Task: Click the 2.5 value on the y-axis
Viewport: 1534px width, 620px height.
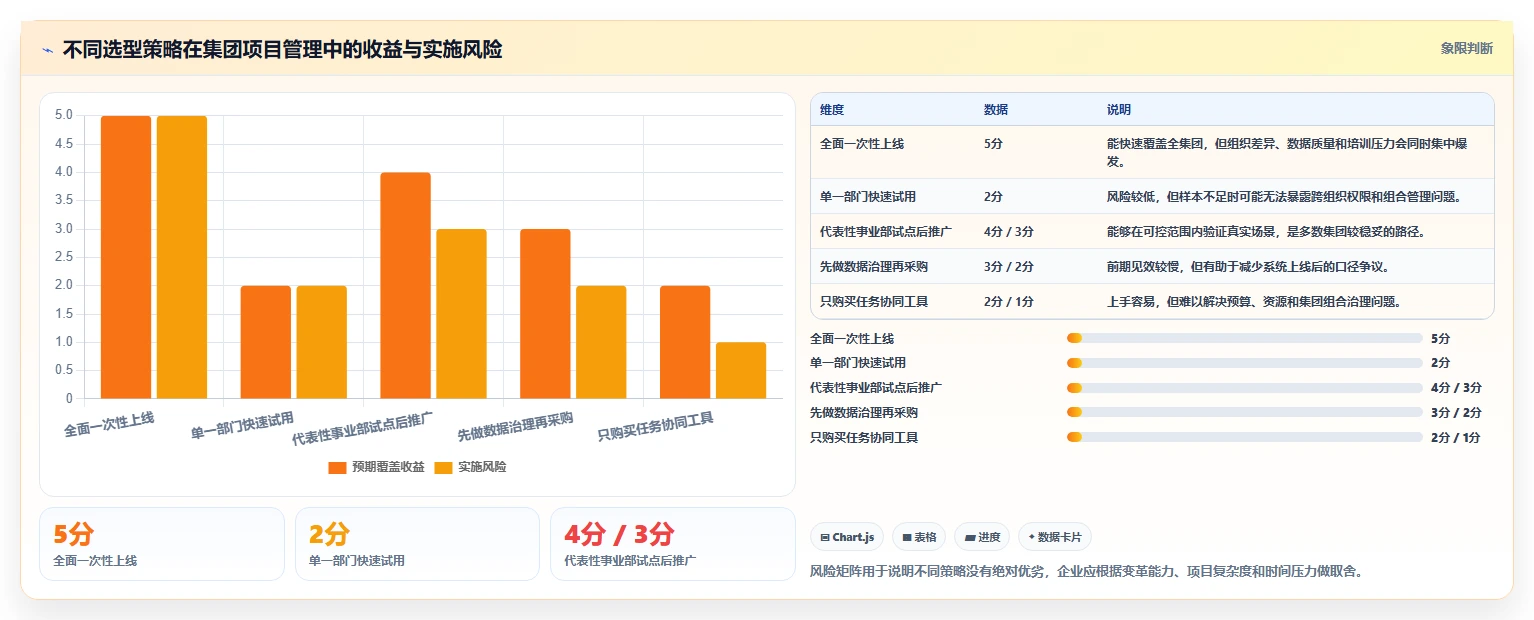Action: pos(63,257)
